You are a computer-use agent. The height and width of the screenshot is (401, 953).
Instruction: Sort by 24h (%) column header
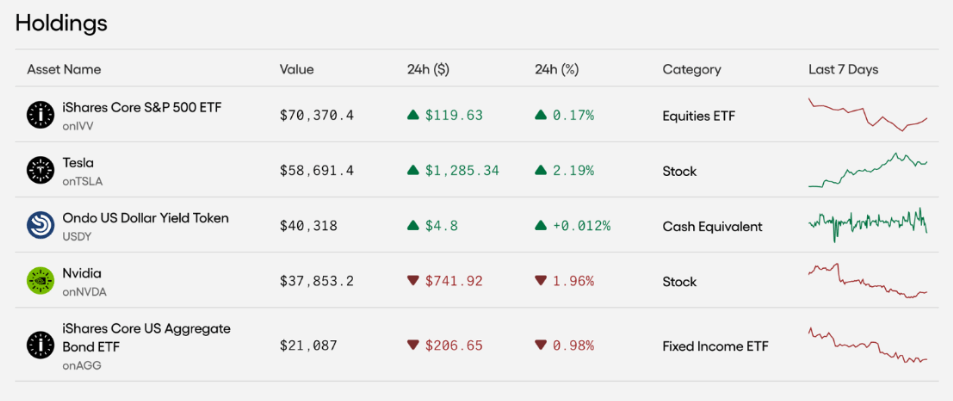click(x=559, y=70)
